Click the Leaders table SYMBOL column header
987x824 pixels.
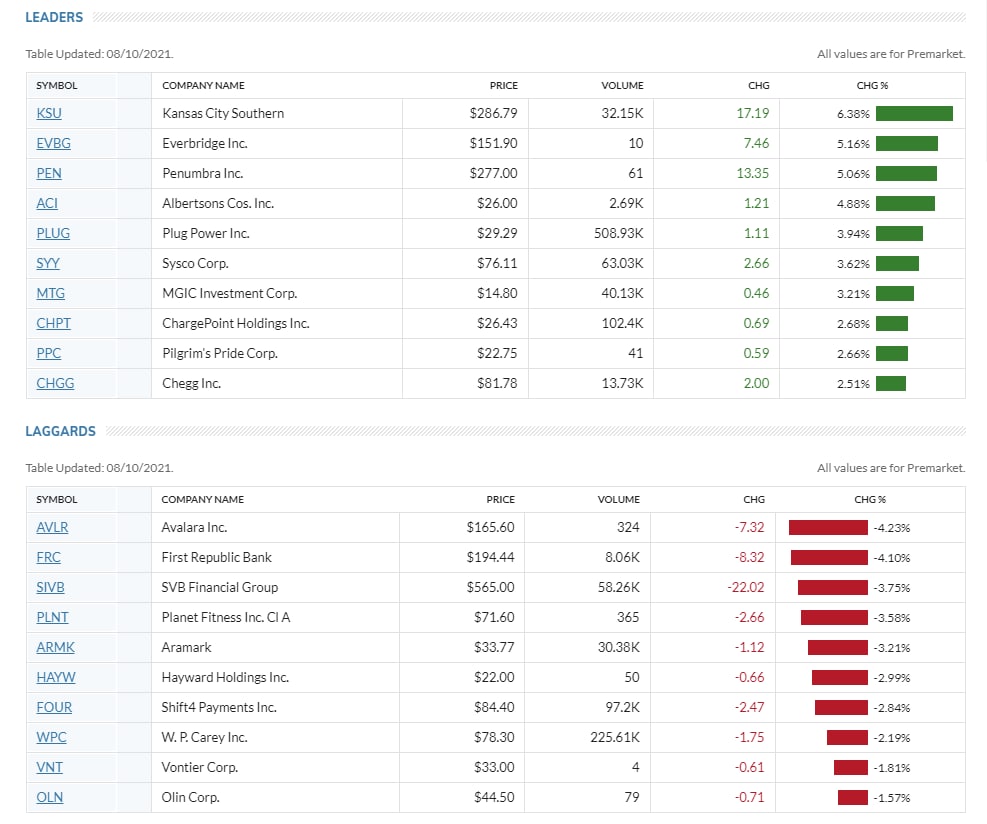click(x=57, y=86)
